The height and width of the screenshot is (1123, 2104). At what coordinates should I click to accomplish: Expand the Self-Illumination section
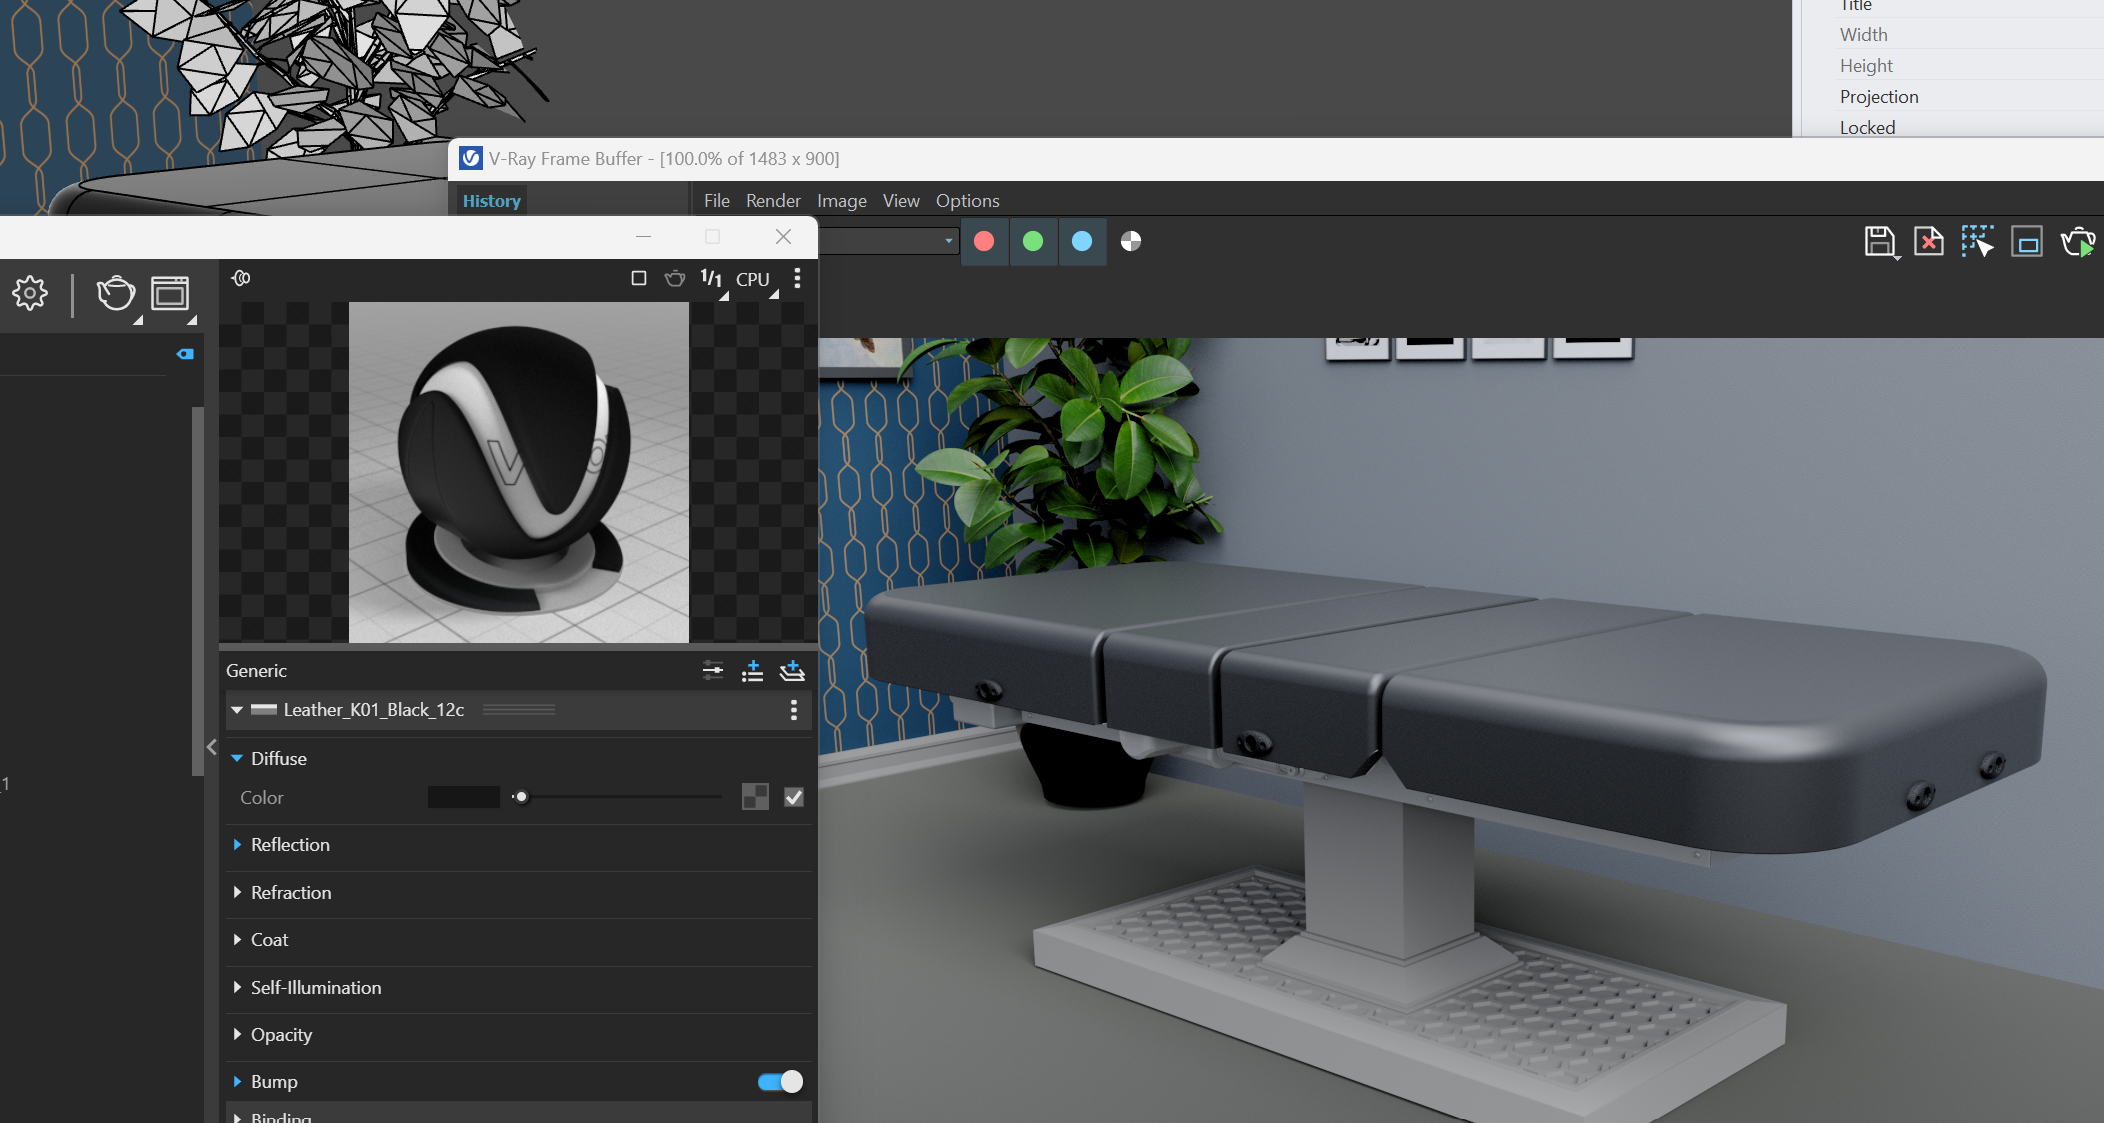(237, 987)
